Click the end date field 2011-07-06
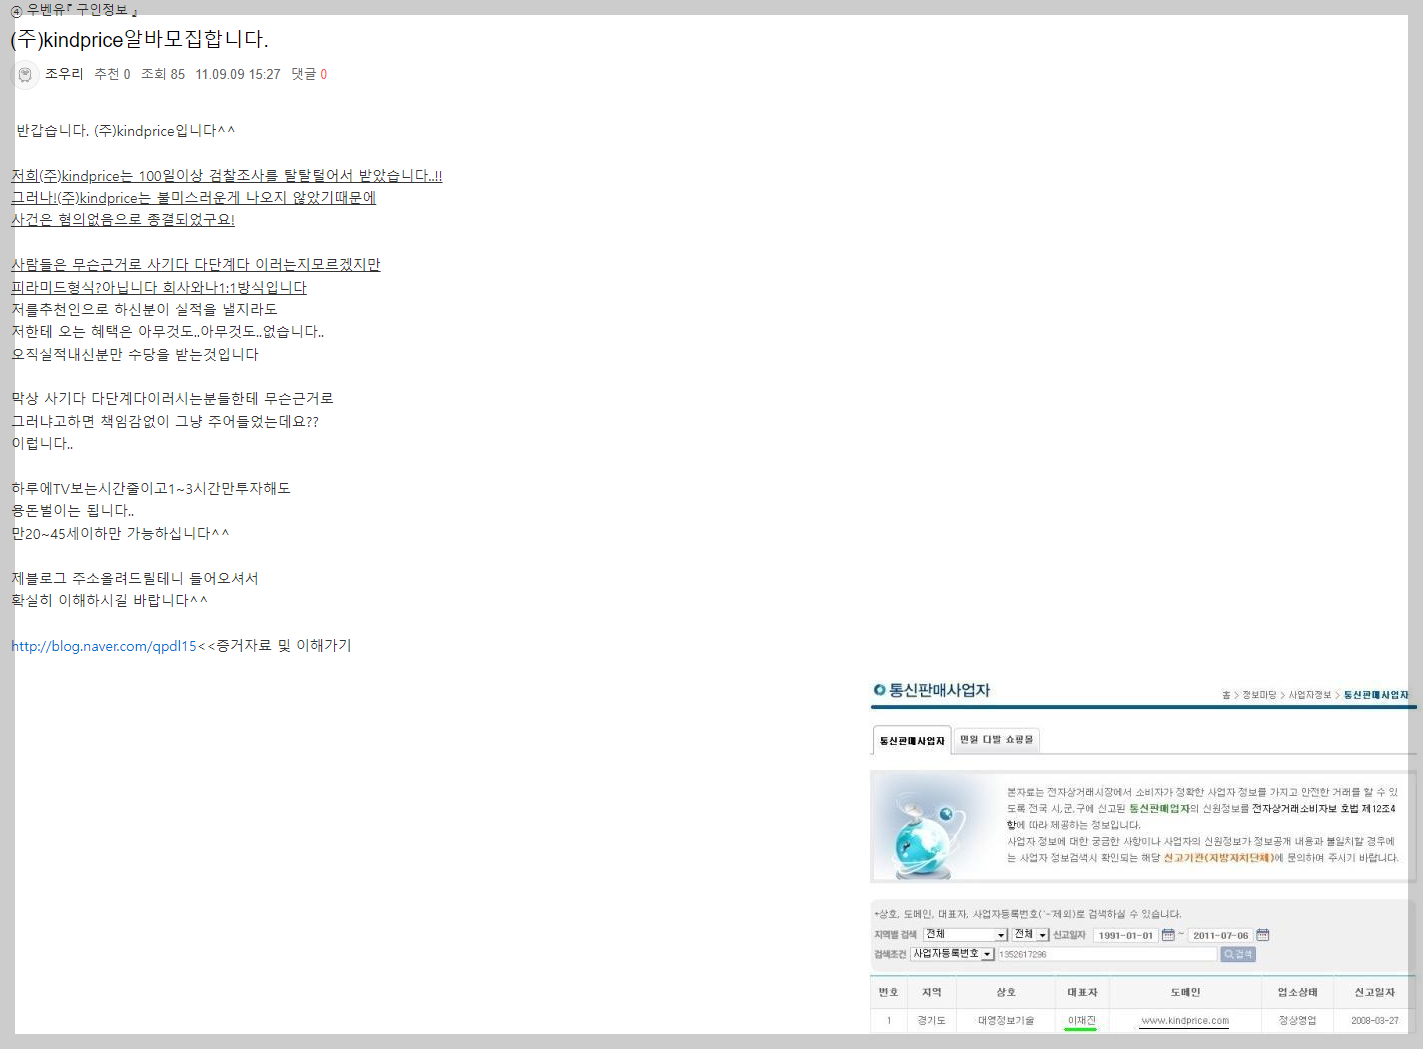This screenshot has height=1049, width=1423. pos(1220,935)
